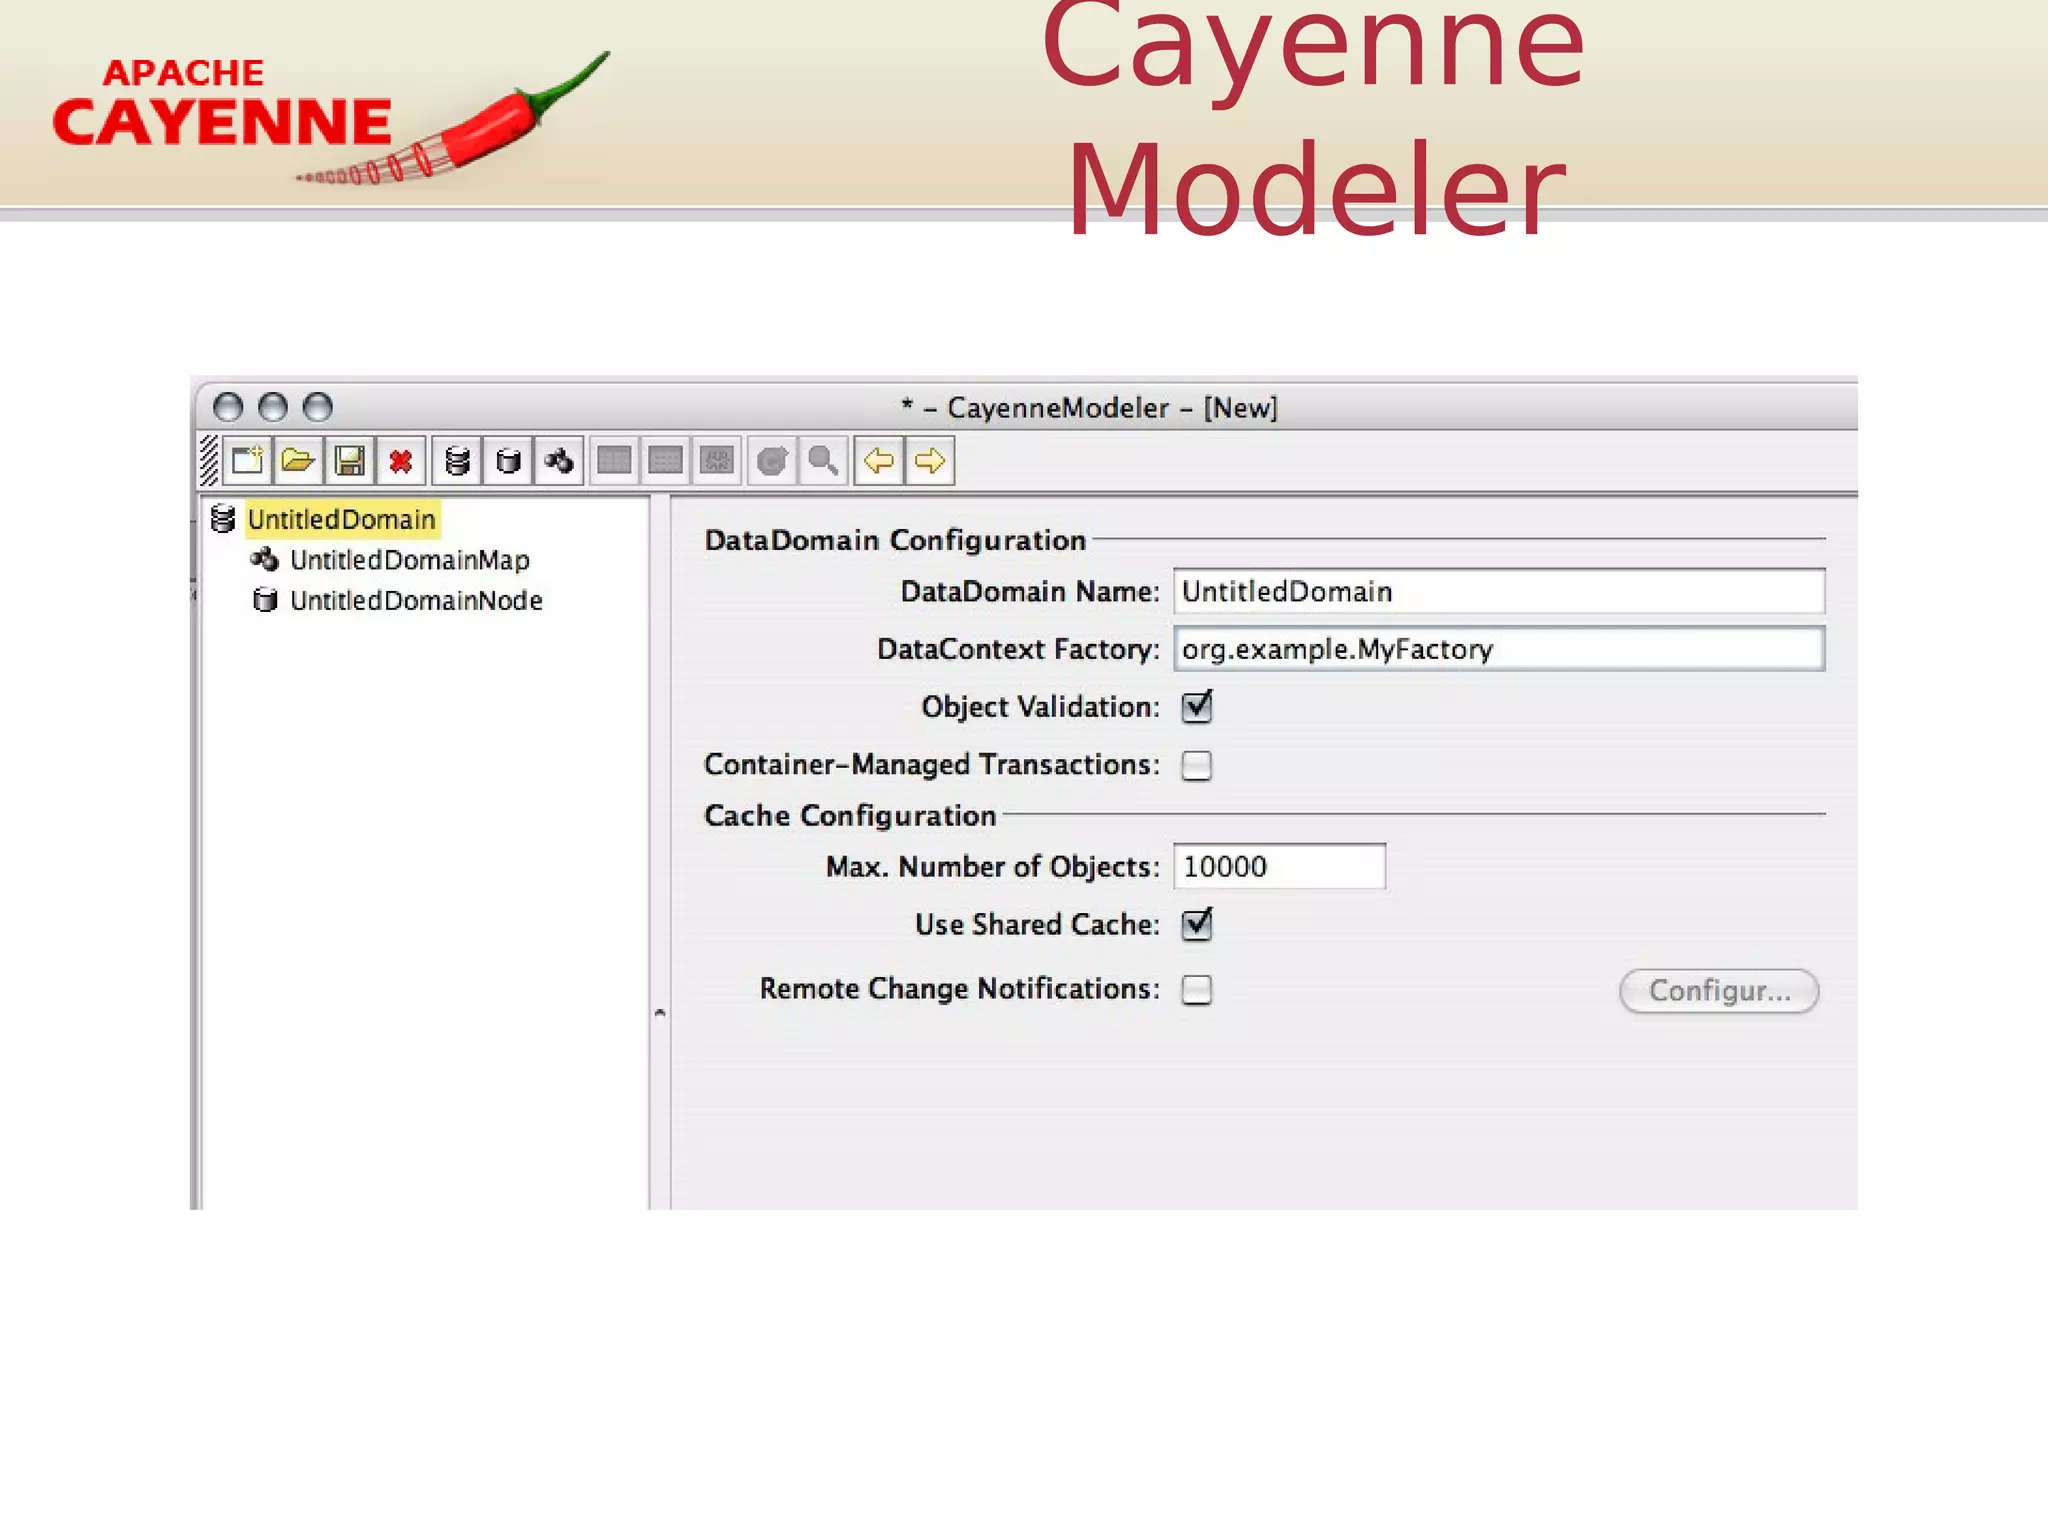The height and width of the screenshot is (1536, 2048).
Task: Click the magnifying glass search icon
Action: 823,461
